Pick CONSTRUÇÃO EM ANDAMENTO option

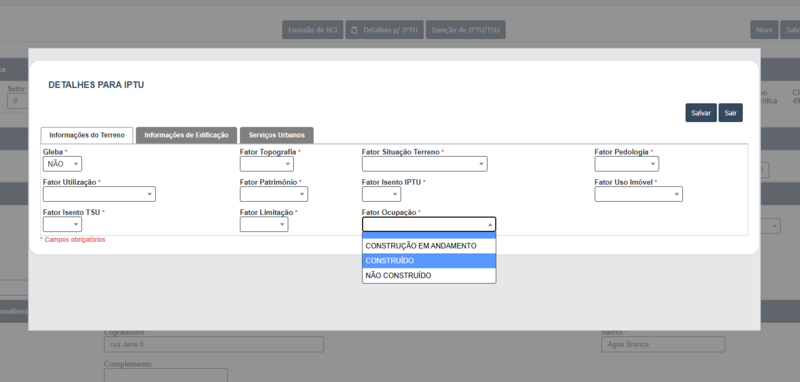click(429, 246)
